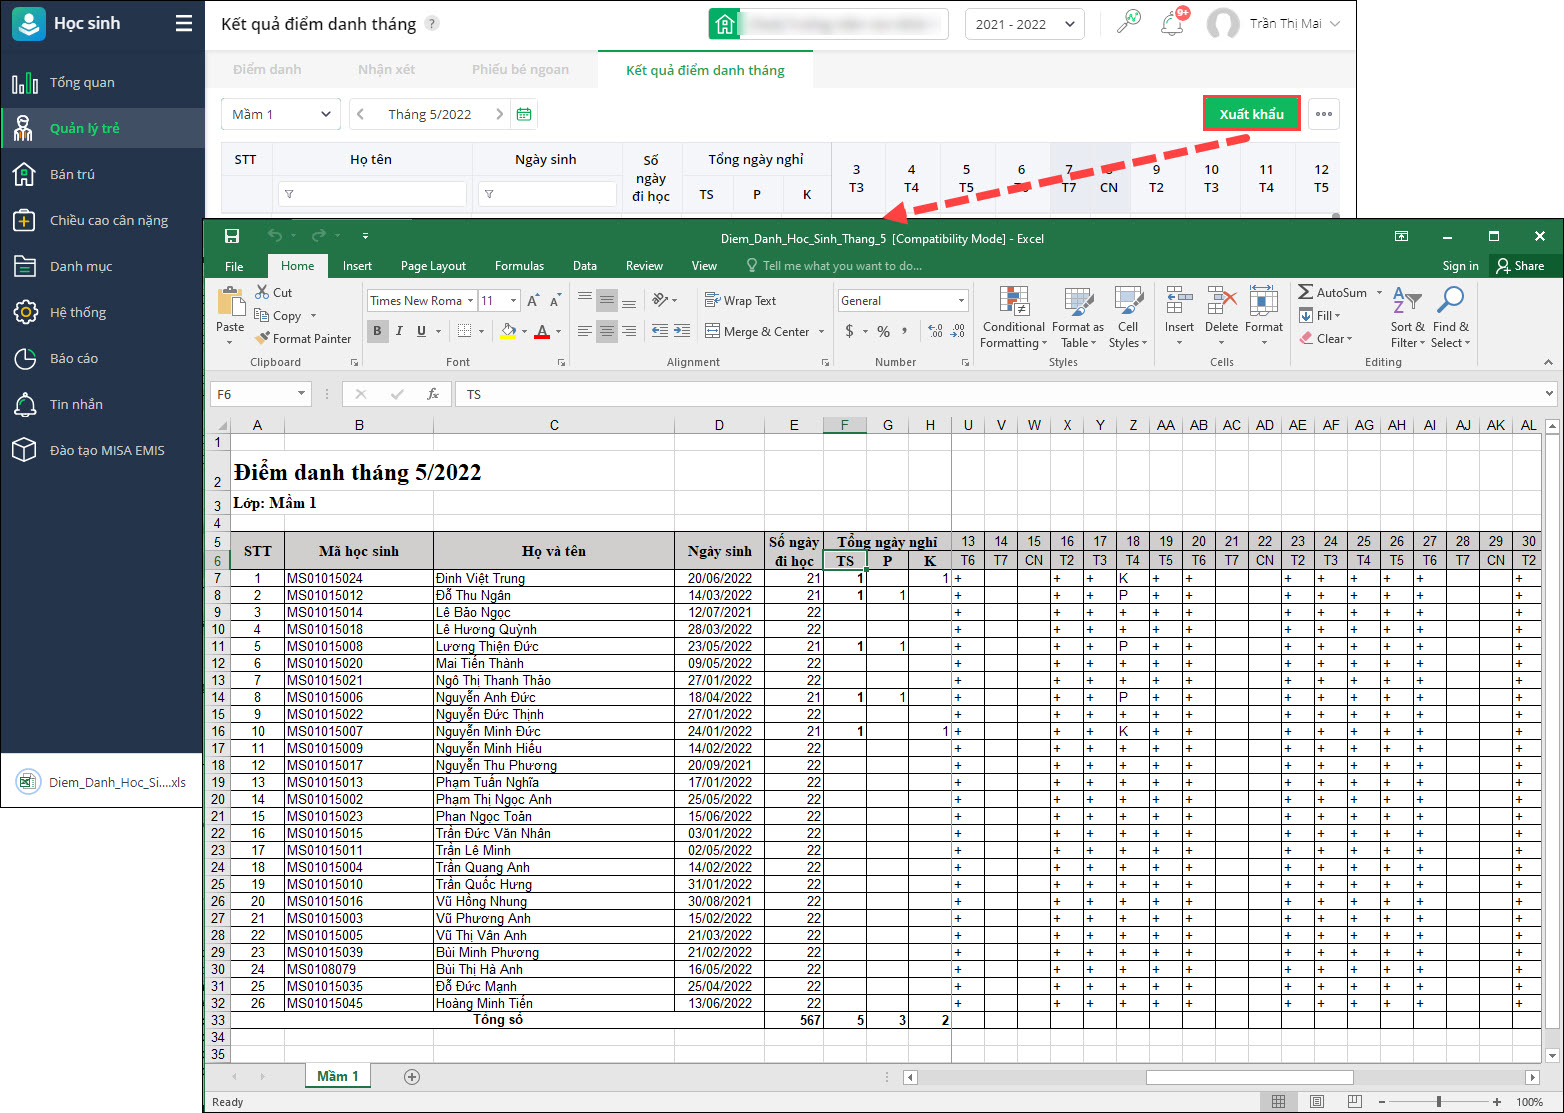This screenshot has width=1564, height=1113.
Task: Open the 2021 - 2022 school year dropdown
Action: click(x=1024, y=24)
